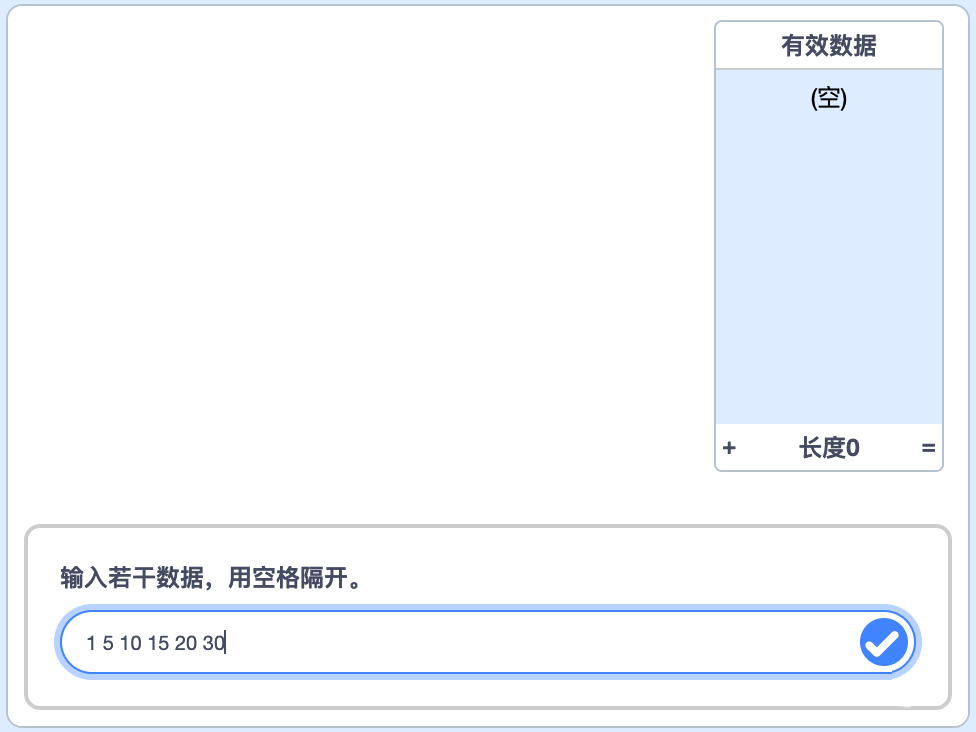Click the = icon beside 长度0
Screen dimensions: 976x732
[x=928, y=448]
